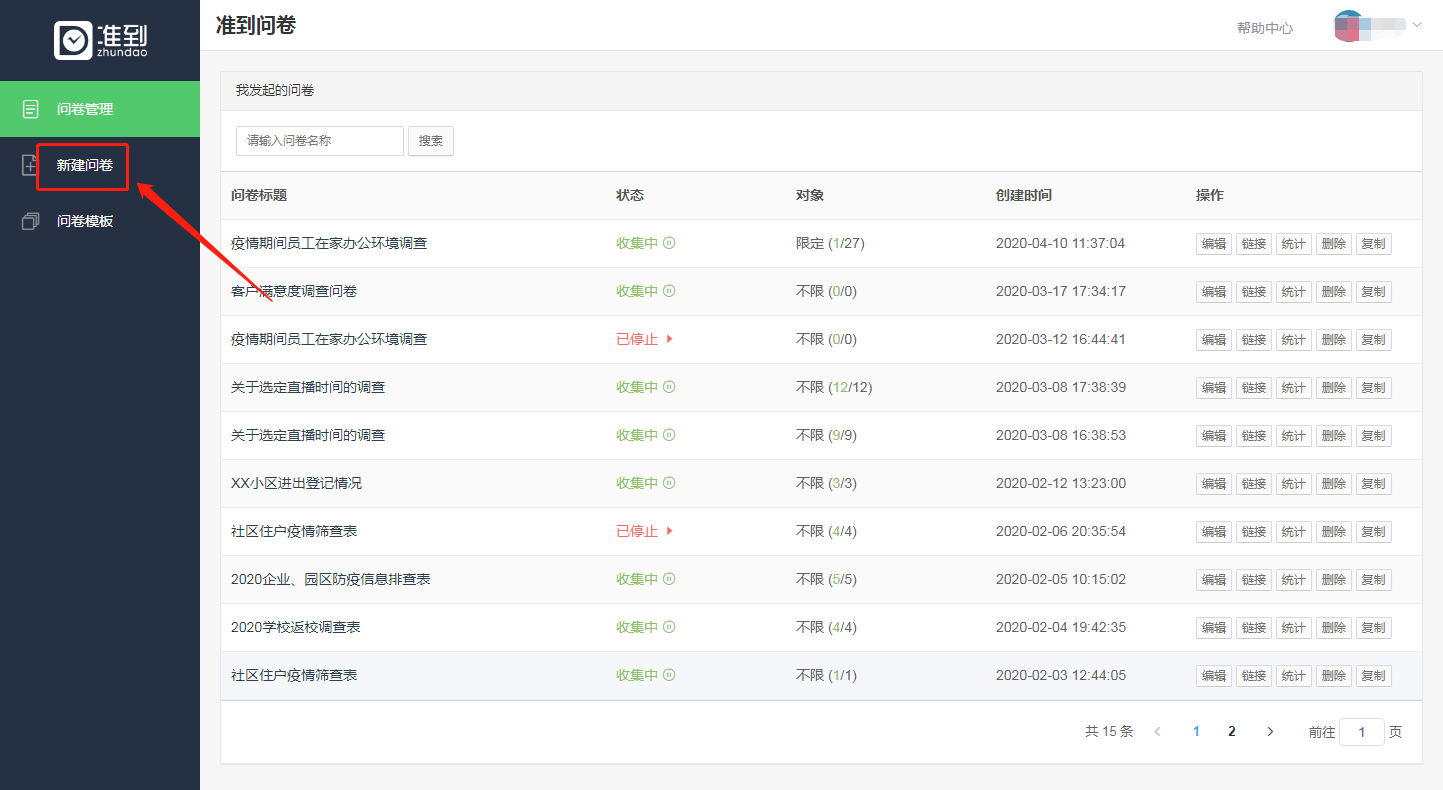Open the 帮助中心 link

coord(1264,28)
